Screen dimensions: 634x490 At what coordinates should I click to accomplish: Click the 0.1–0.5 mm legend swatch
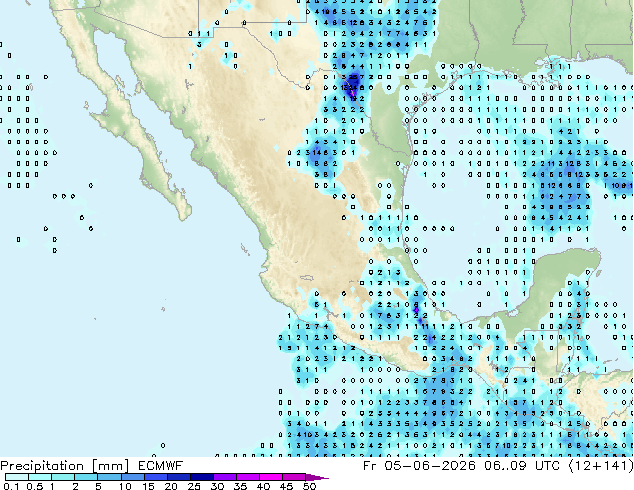click(x=17, y=477)
